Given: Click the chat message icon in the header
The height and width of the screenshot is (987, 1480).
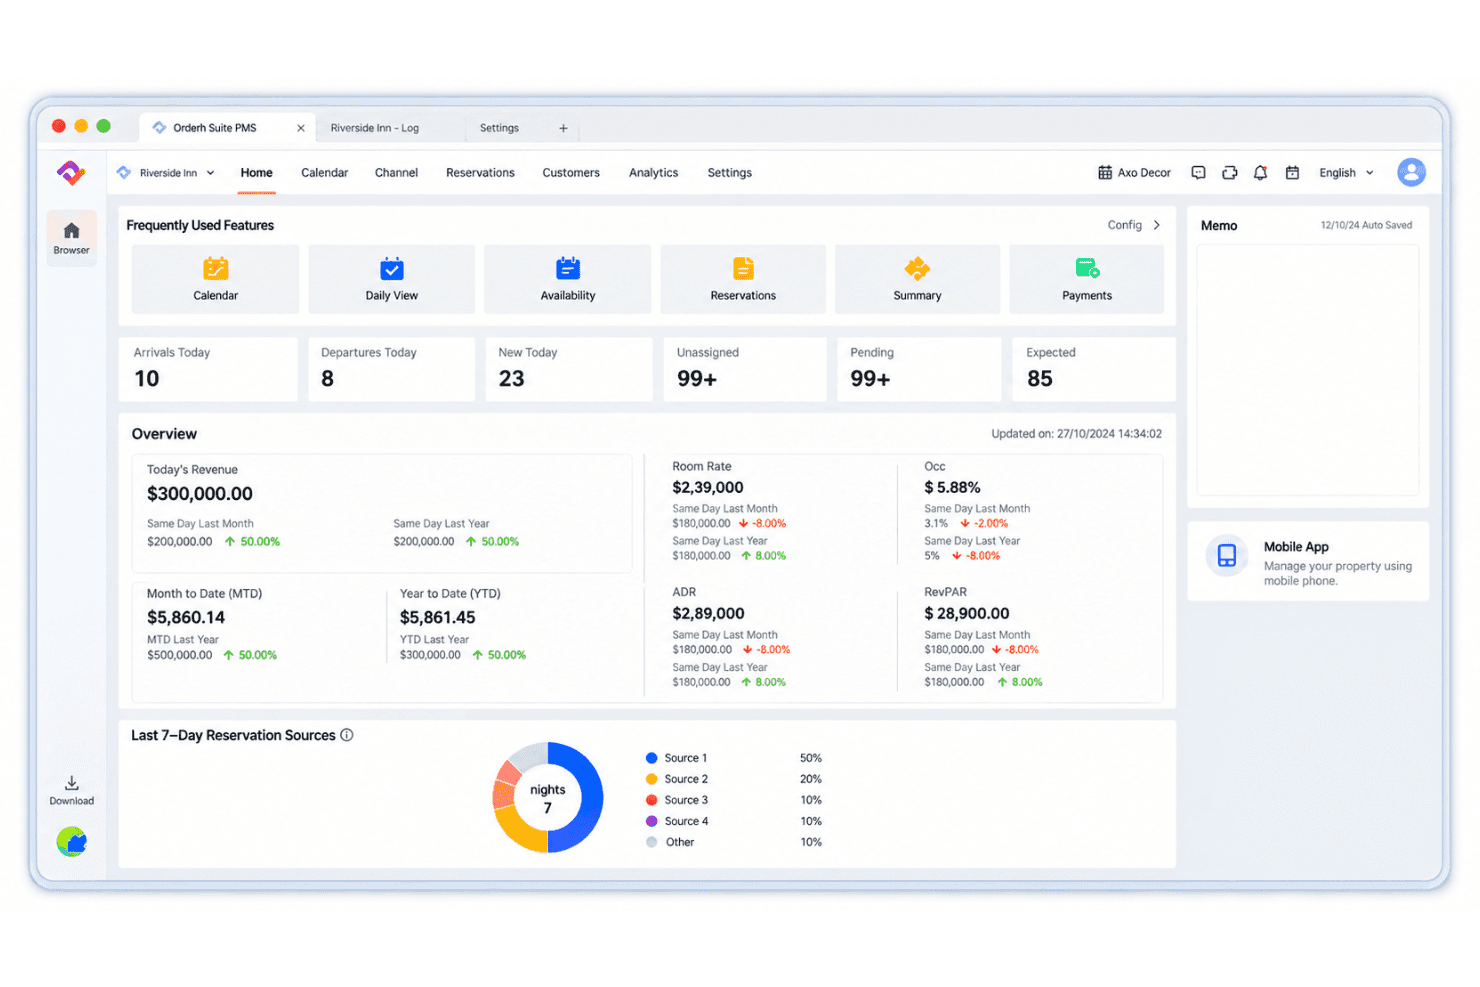Looking at the screenshot, I should (1198, 173).
